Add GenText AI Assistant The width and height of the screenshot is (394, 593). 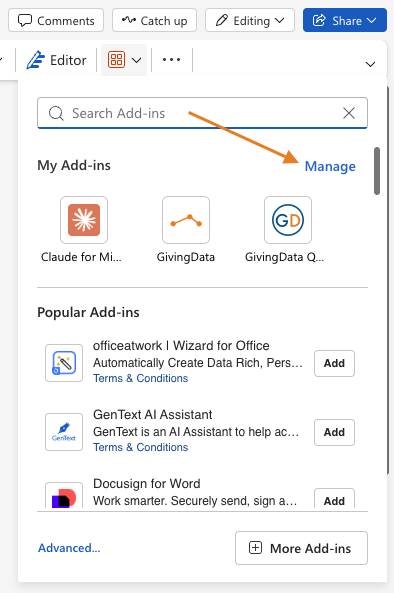tap(334, 432)
